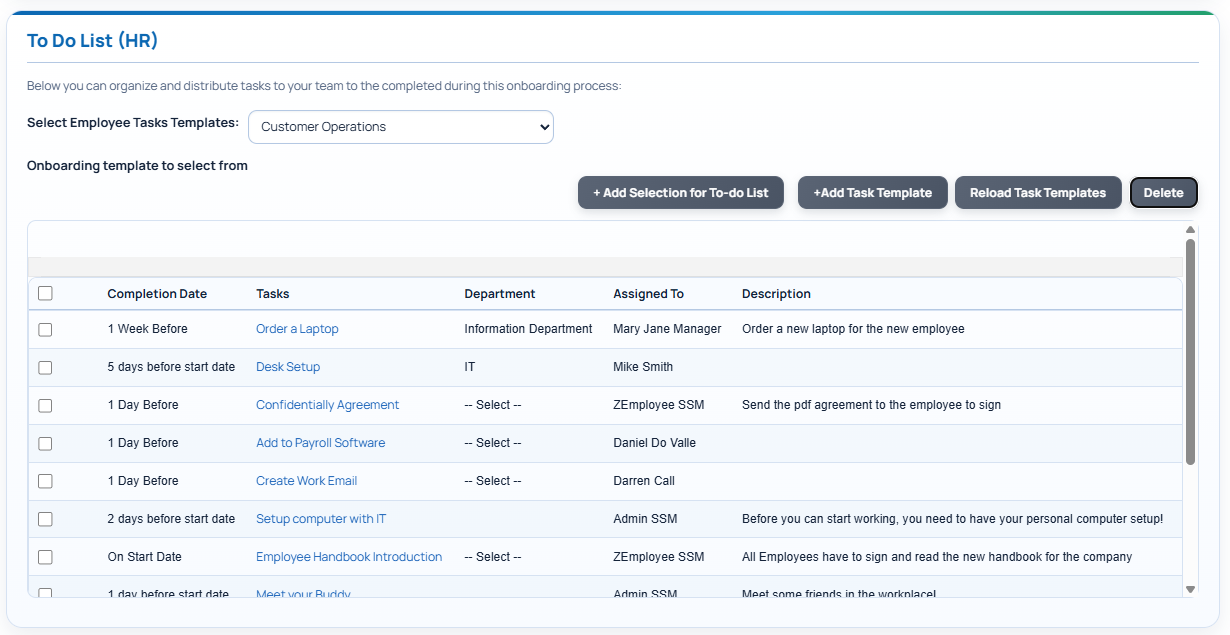Click Select in Add to Payroll row
This screenshot has width=1230, height=635.
pyautogui.click(x=493, y=443)
